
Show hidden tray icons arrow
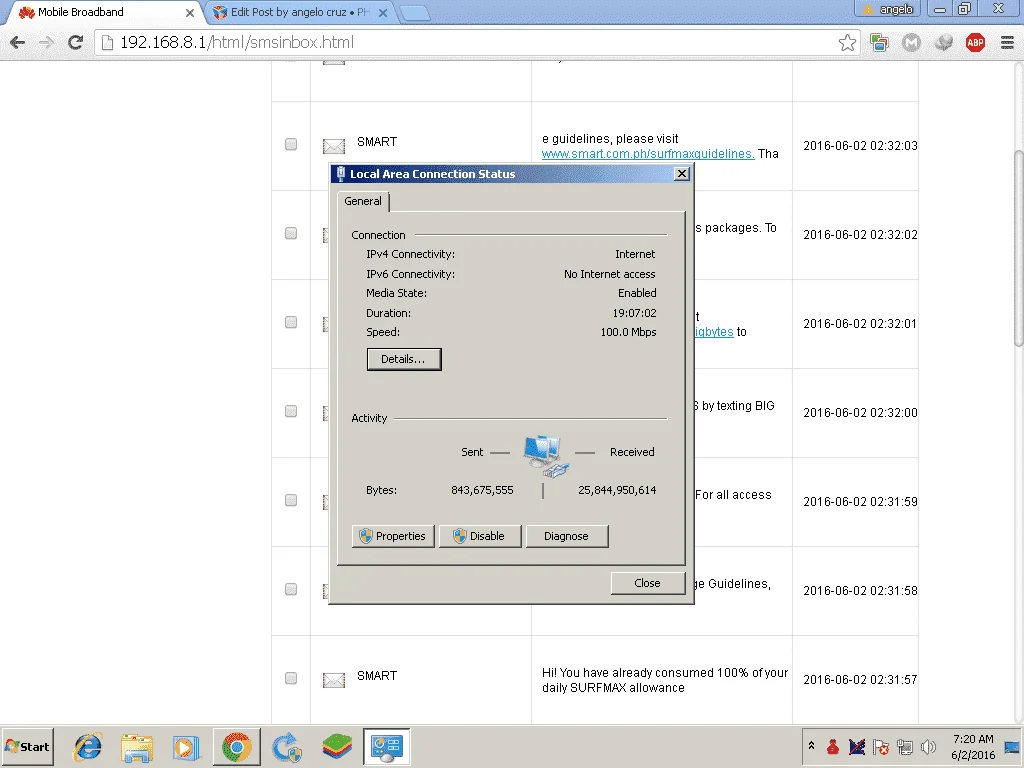point(811,746)
